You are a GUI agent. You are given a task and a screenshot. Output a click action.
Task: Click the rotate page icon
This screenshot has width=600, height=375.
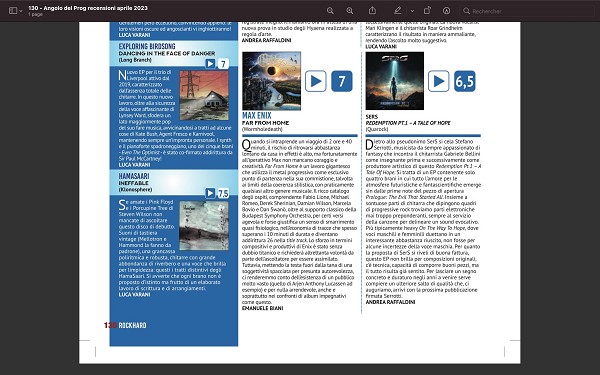(427, 11)
